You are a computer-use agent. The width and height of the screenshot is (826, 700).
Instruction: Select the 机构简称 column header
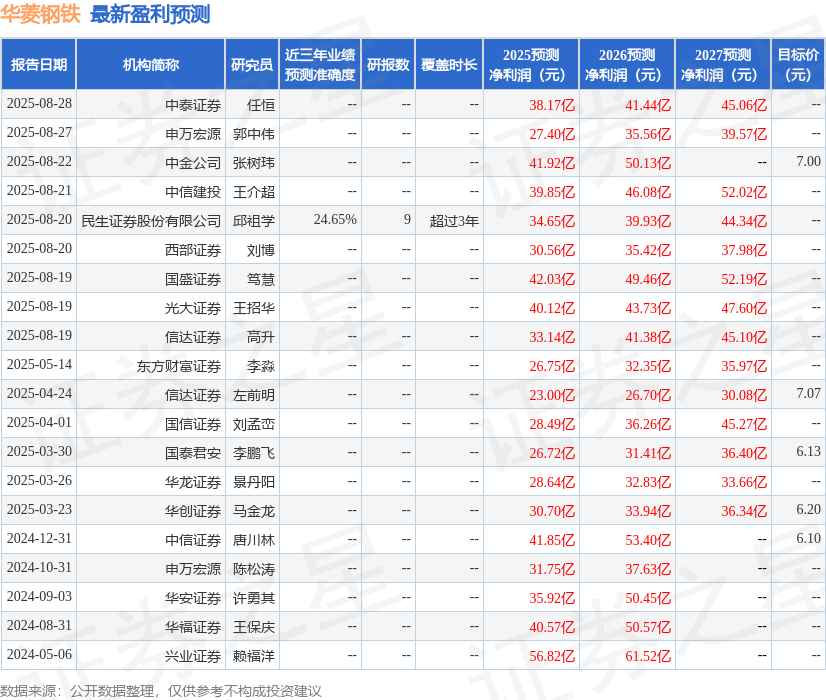tap(152, 63)
